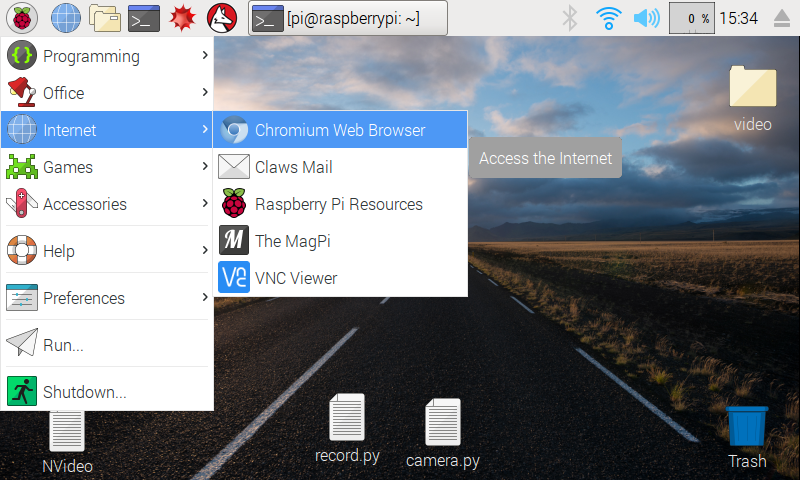Click the Claws Mail envelope icon
The height and width of the screenshot is (480, 800).
(x=234, y=167)
